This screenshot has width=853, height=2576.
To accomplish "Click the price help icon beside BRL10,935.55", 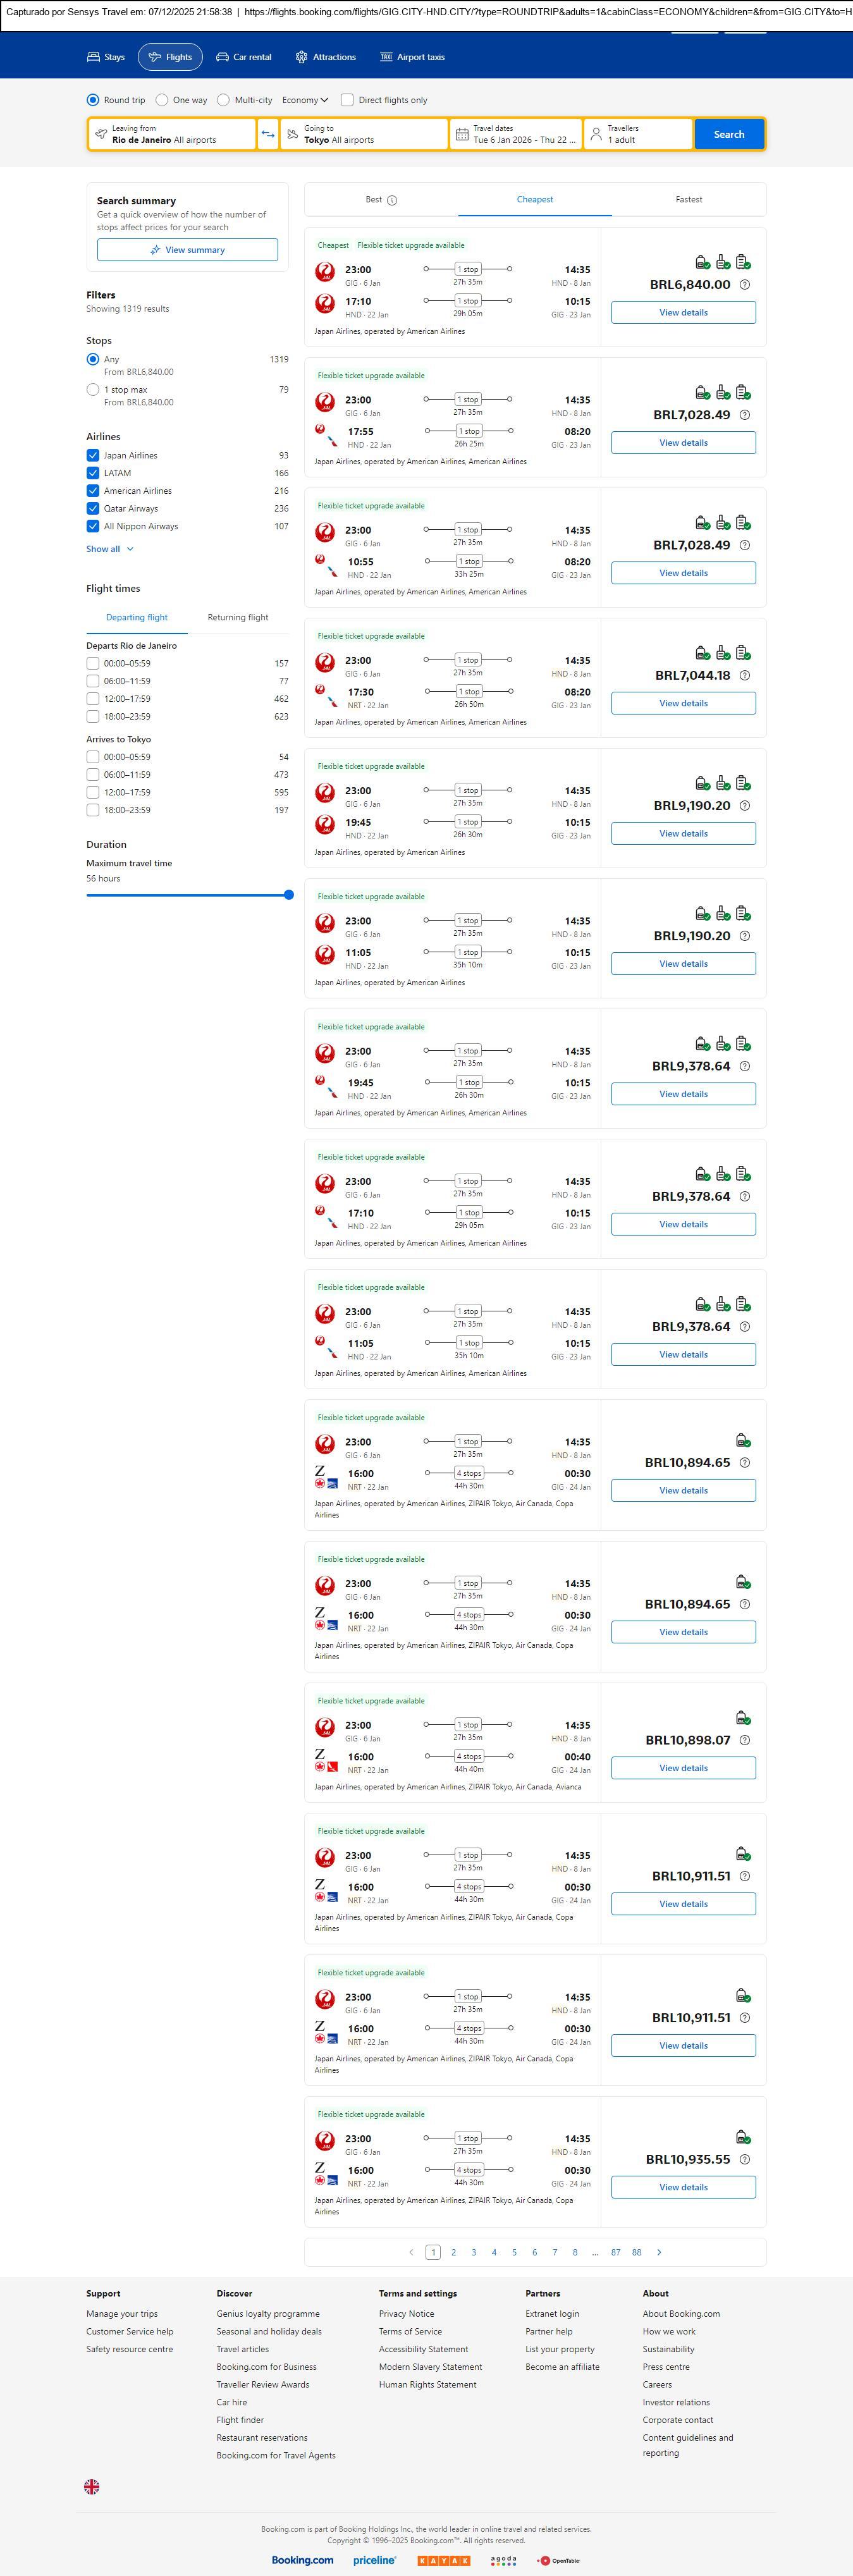I will coord(744,2159).
